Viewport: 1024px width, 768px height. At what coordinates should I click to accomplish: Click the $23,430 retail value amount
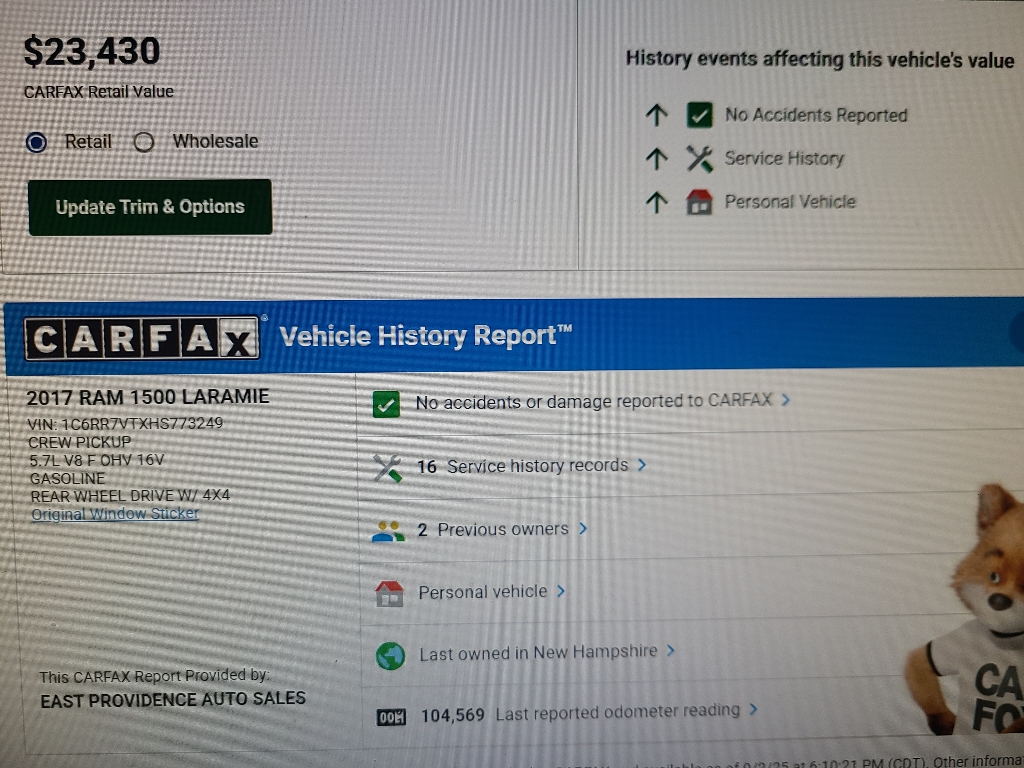91,52
